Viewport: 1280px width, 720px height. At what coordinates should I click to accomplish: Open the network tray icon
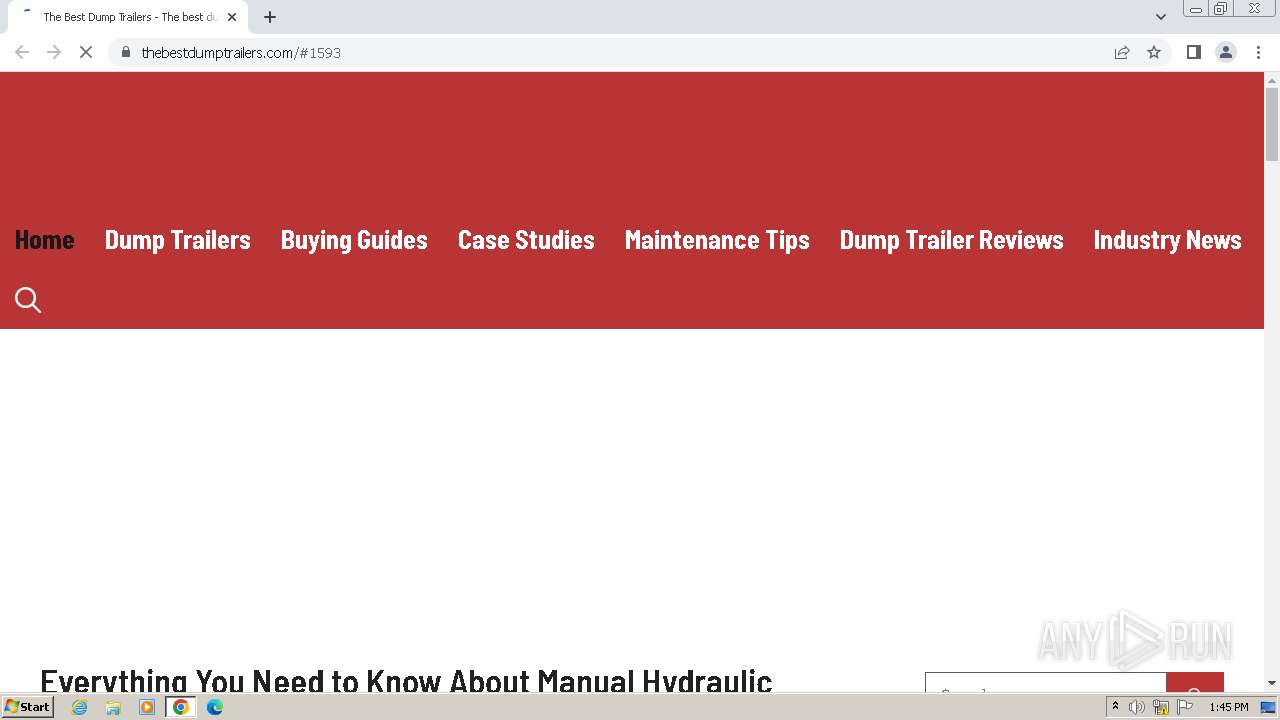click(1161, 707)
